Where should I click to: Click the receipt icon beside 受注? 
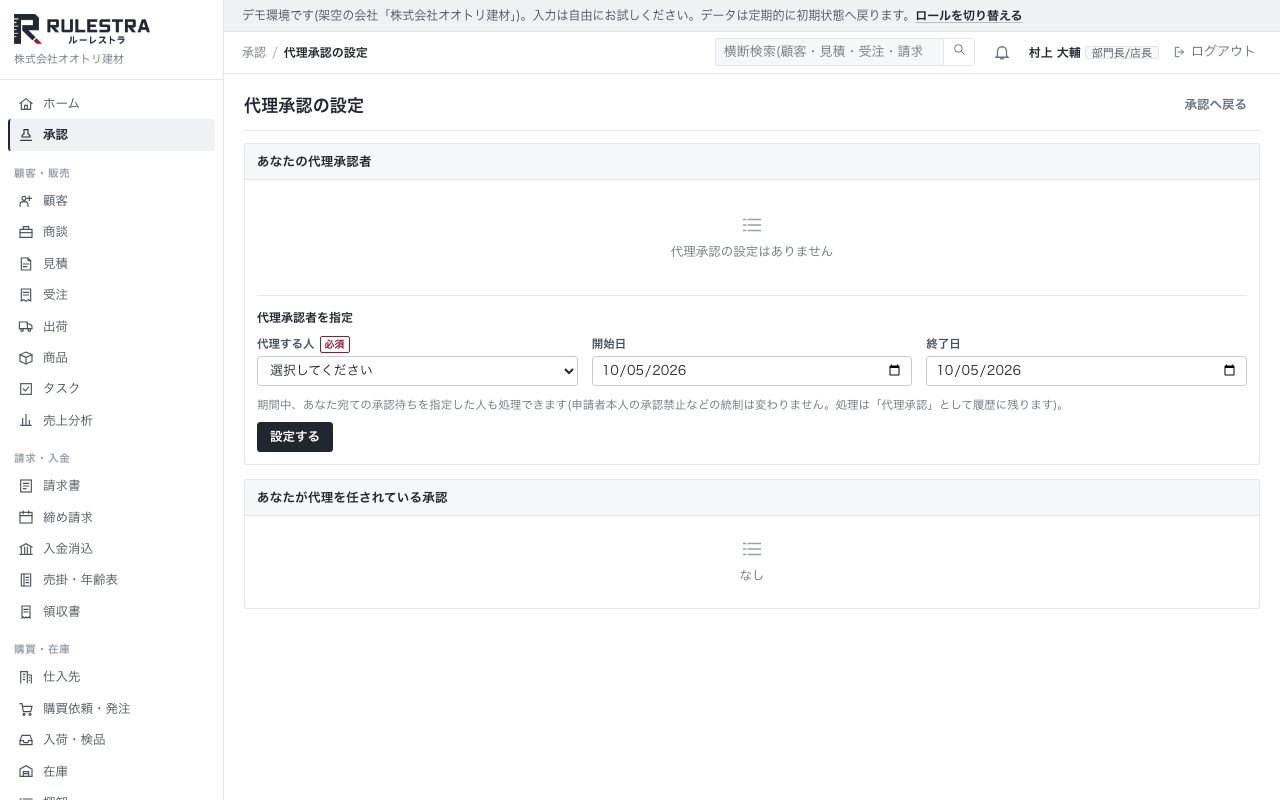[26, 295]
